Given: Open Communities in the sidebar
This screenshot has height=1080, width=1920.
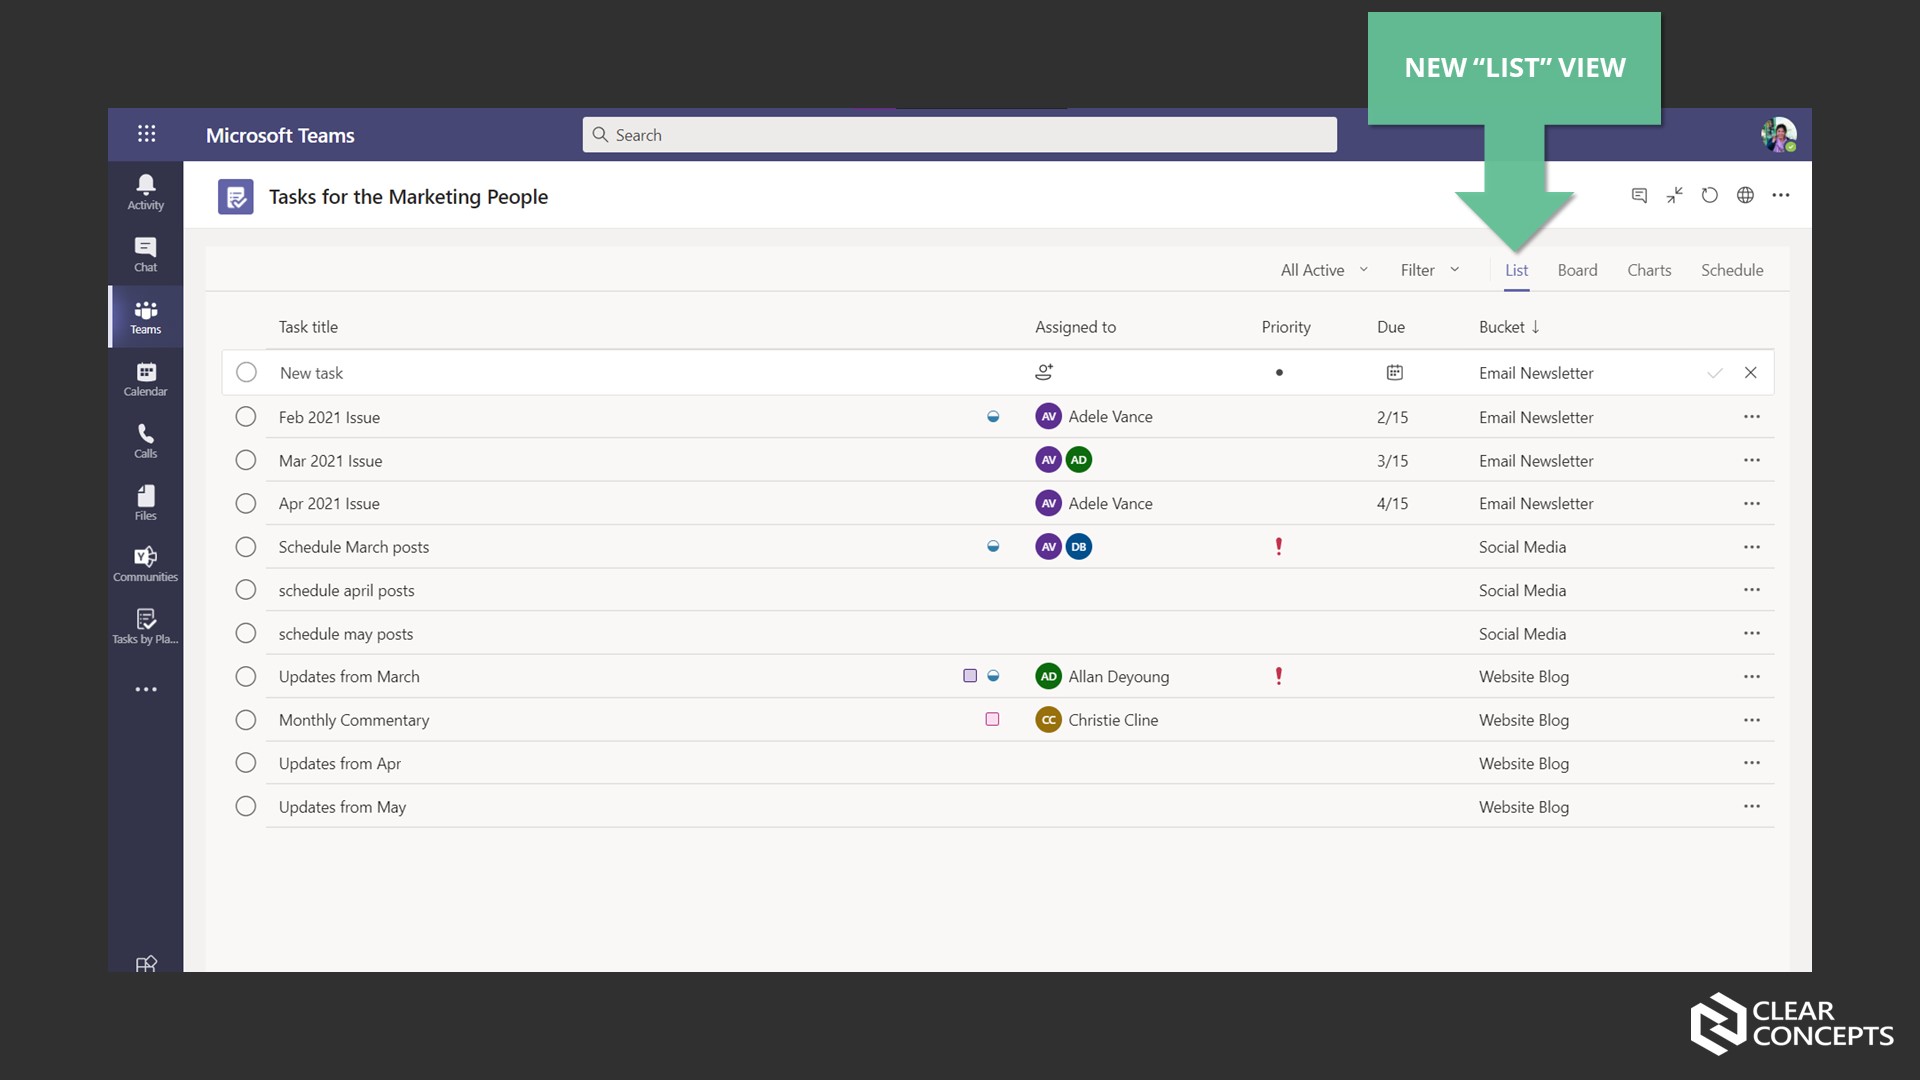Looking at the screenshot, I should [x=145, y=565].
